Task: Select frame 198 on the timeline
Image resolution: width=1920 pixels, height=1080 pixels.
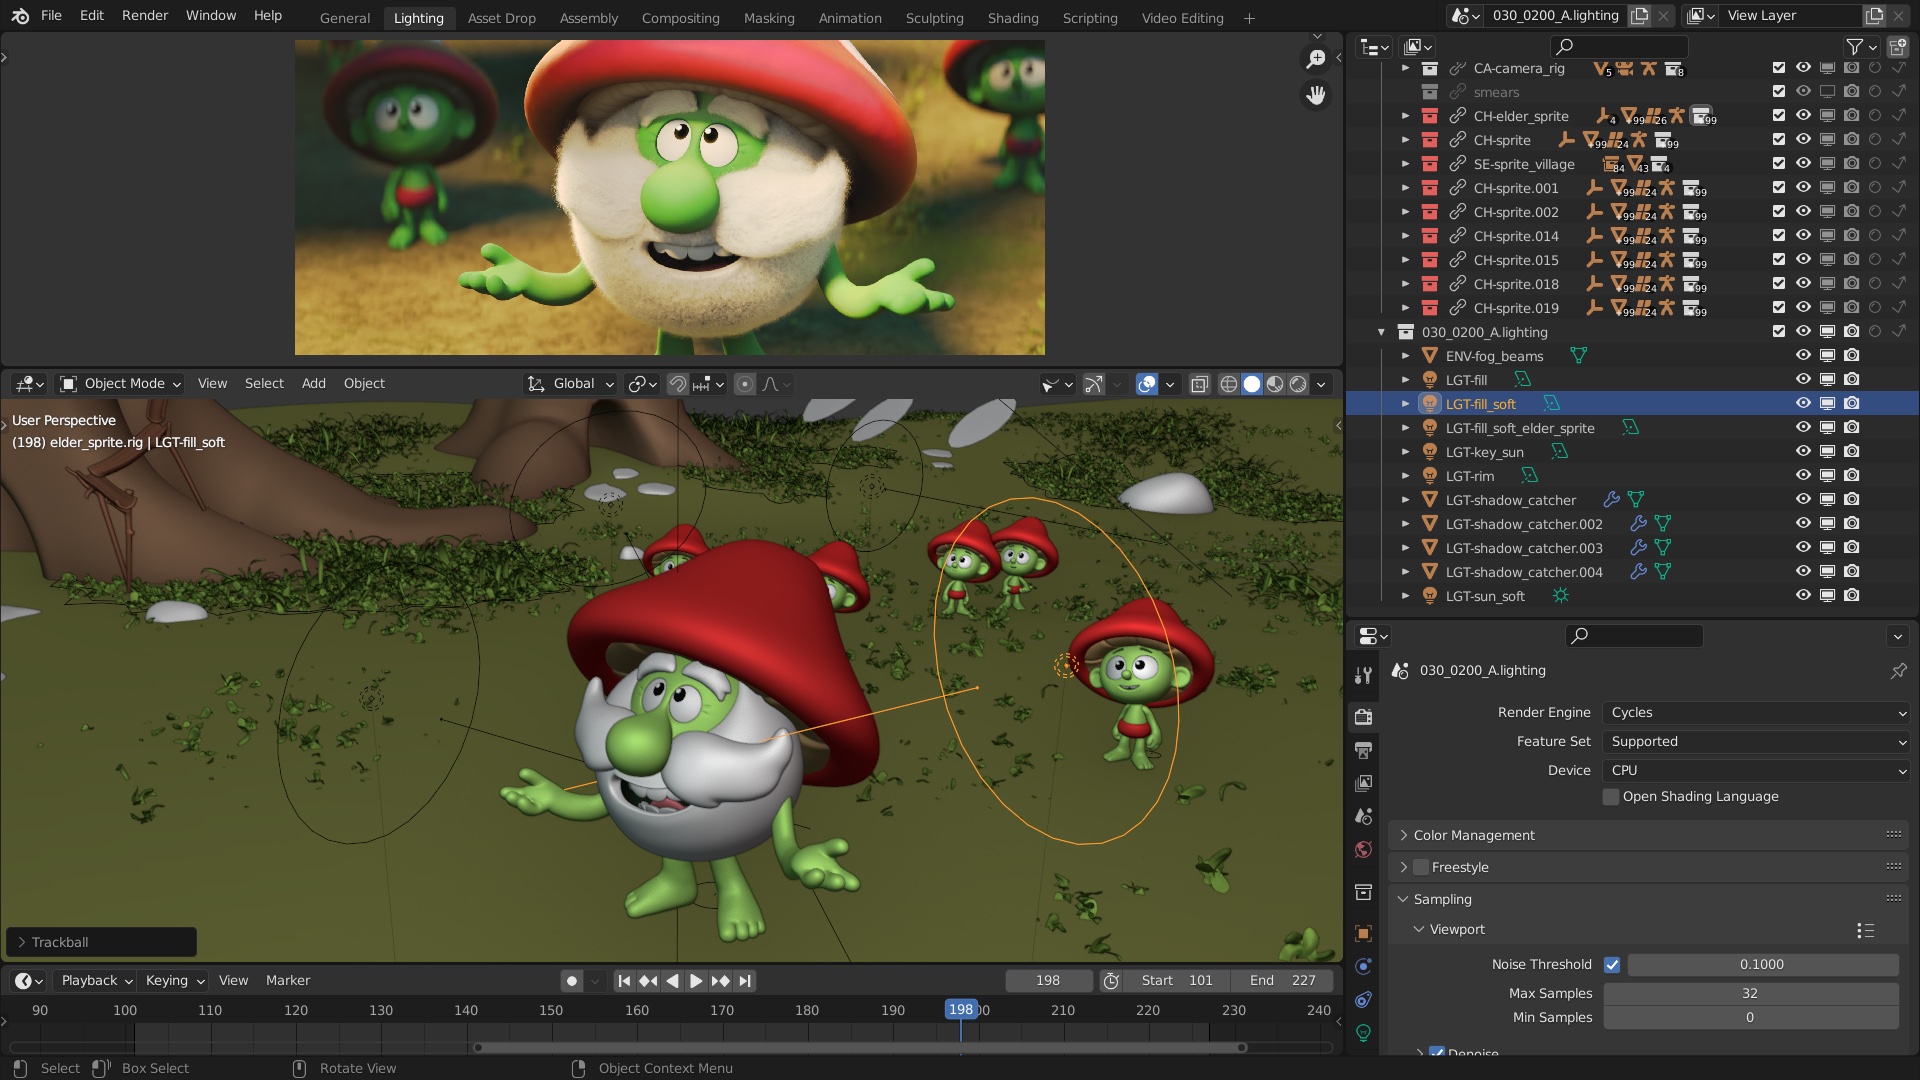Action: click(960, 1009)
